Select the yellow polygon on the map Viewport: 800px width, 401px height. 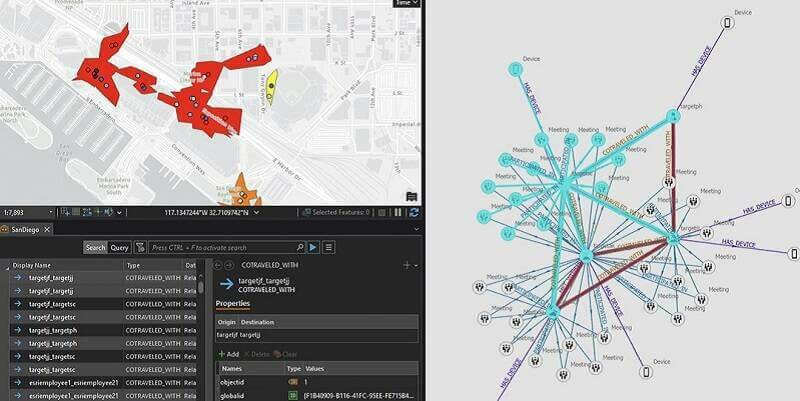coord(272,87)
